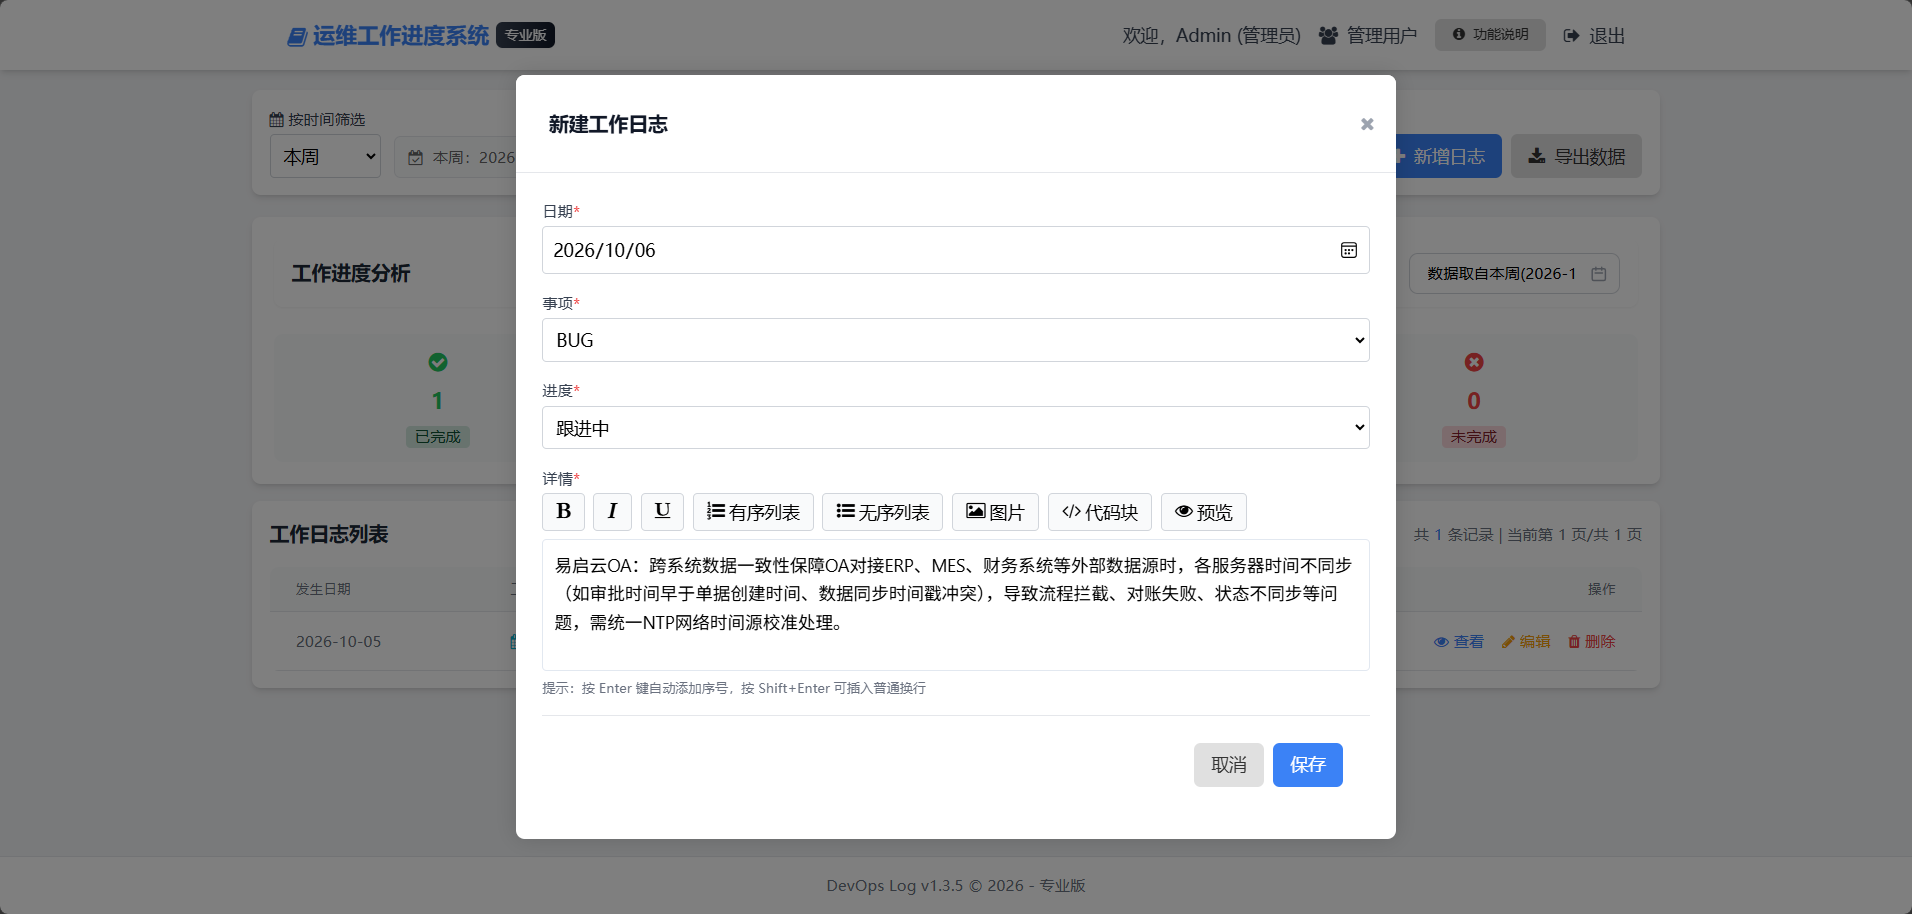Image resolution: width=1912 pixels, height=914 pixels.
Task: Insert a code block with 代码块
Action: (1100, 512)
